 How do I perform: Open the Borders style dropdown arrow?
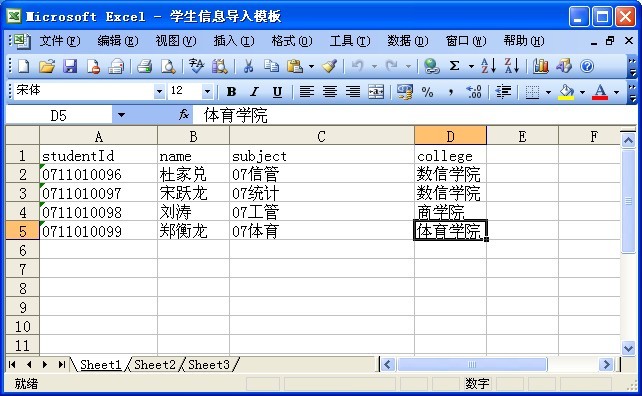[548, 92]
